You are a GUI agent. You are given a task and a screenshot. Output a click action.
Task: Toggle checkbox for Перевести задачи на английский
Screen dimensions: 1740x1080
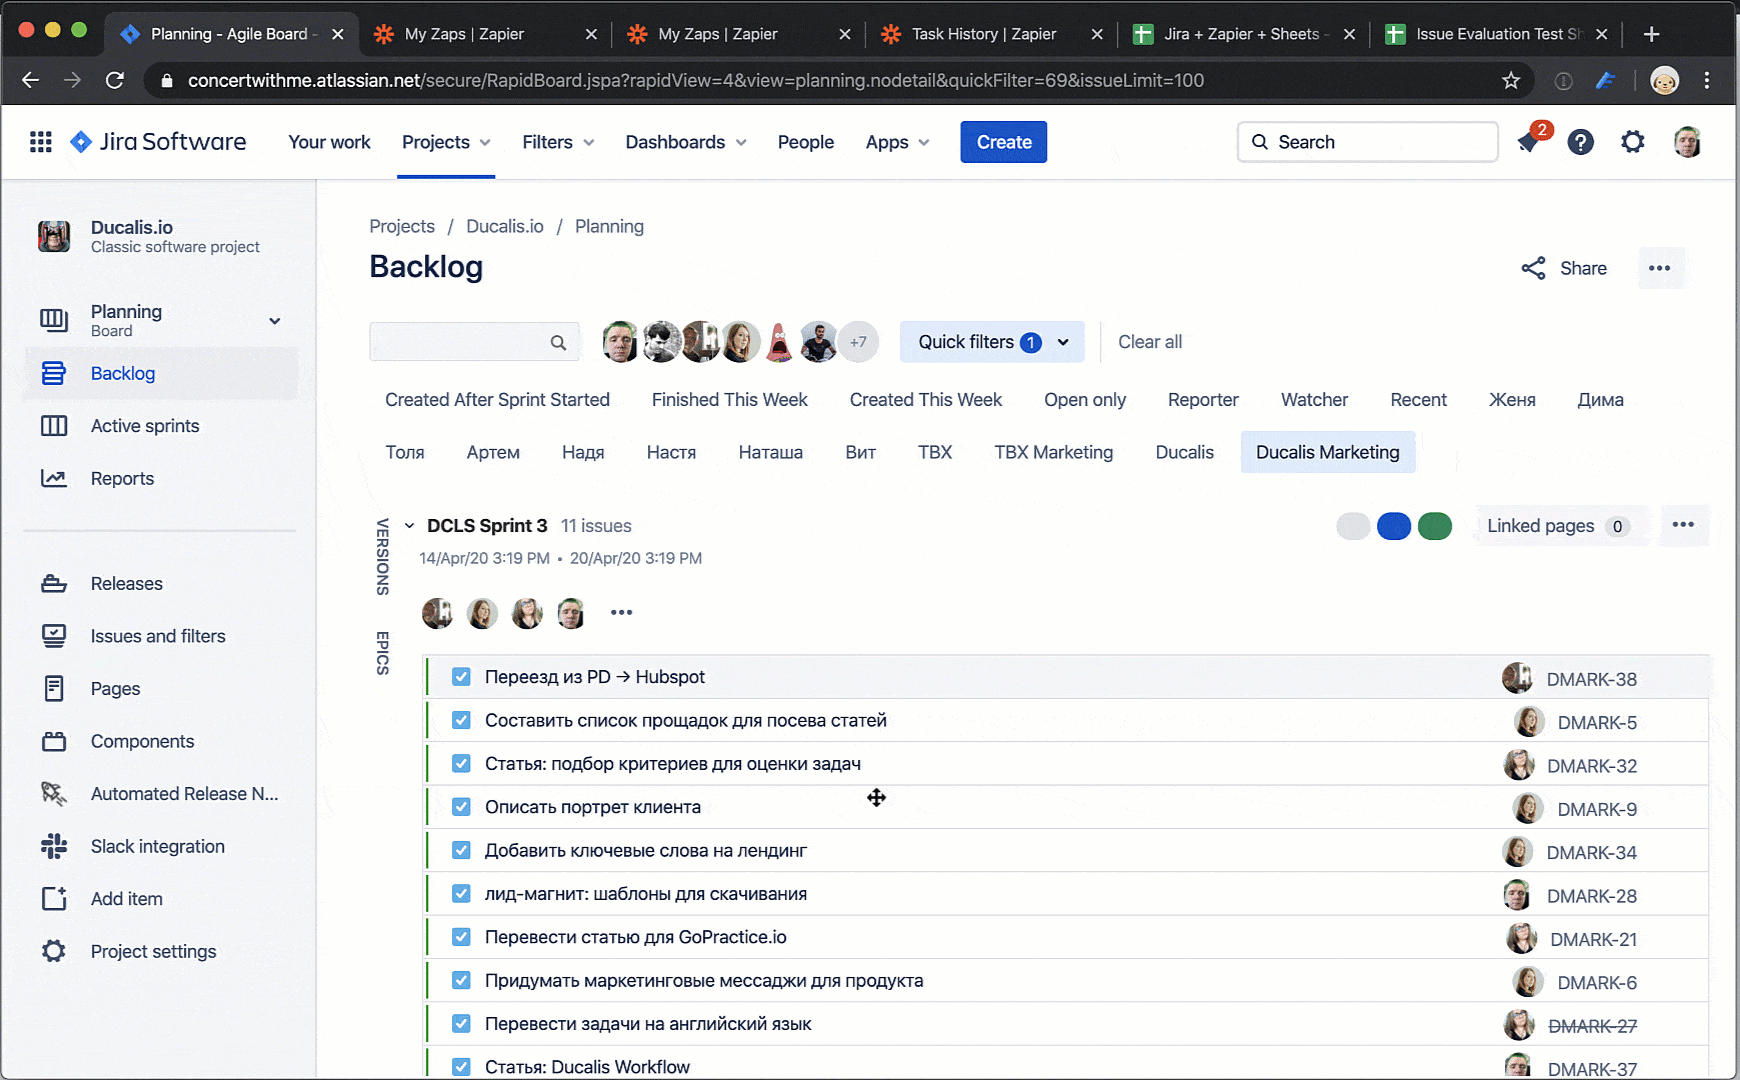click(x=461, y=1023)
